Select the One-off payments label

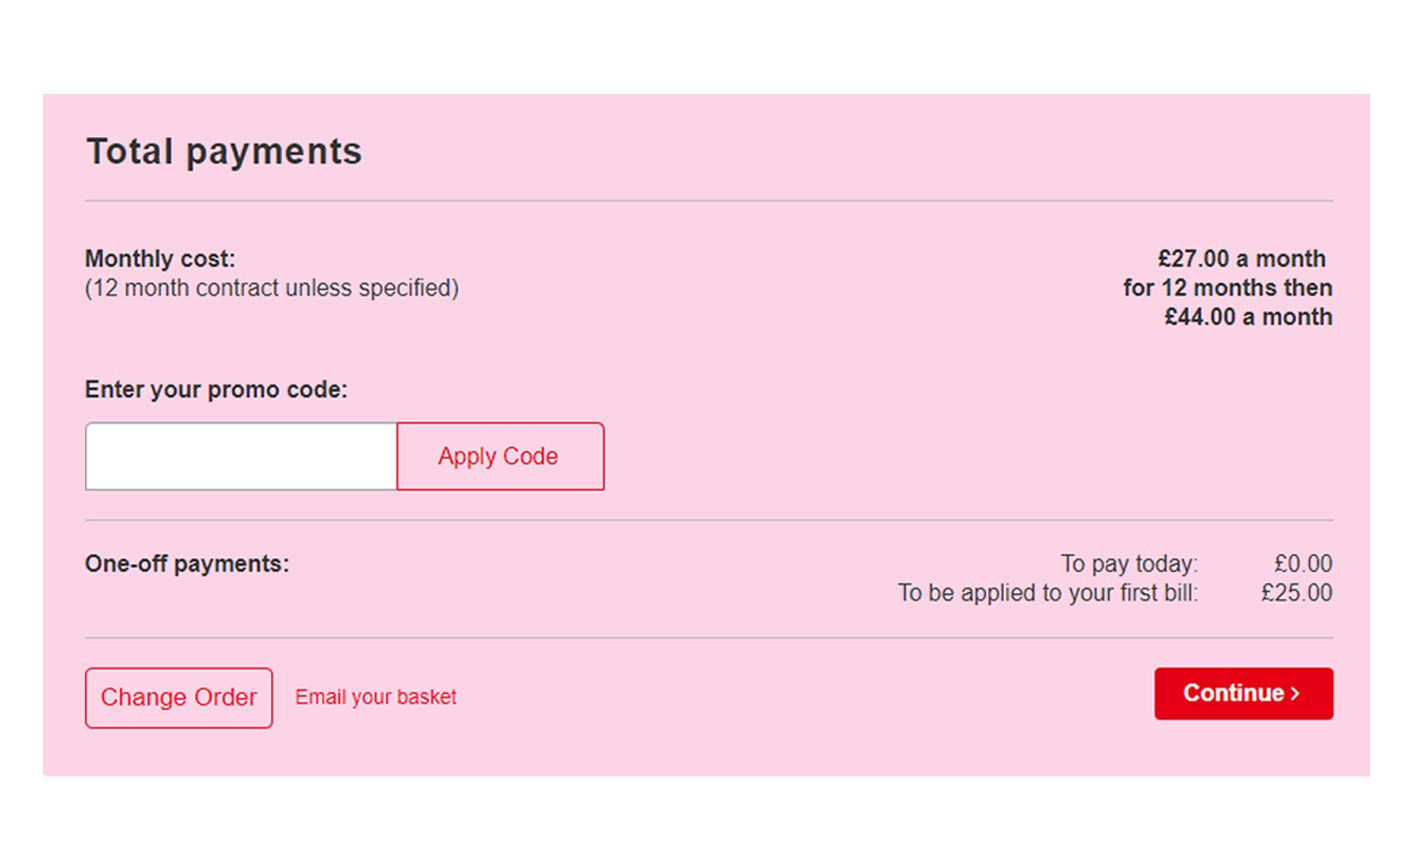187,563
